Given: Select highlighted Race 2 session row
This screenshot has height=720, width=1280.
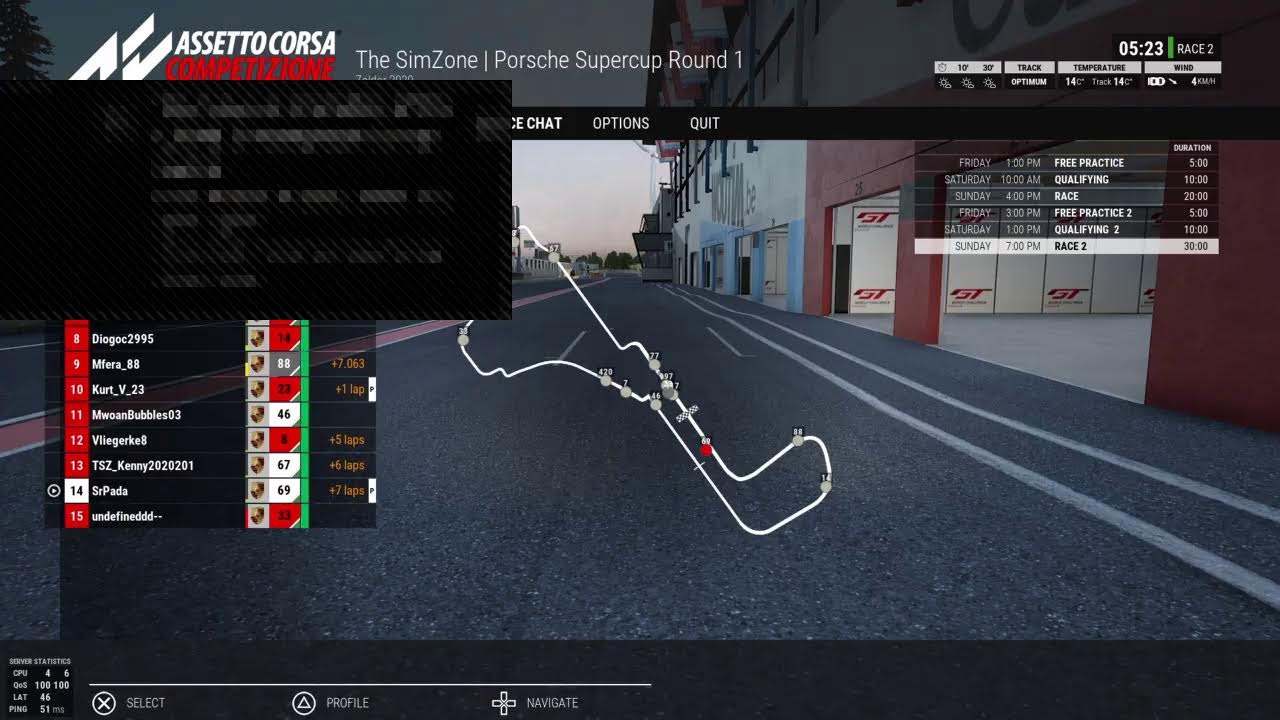Looking at the screenshot, I should coord(1066,246).
